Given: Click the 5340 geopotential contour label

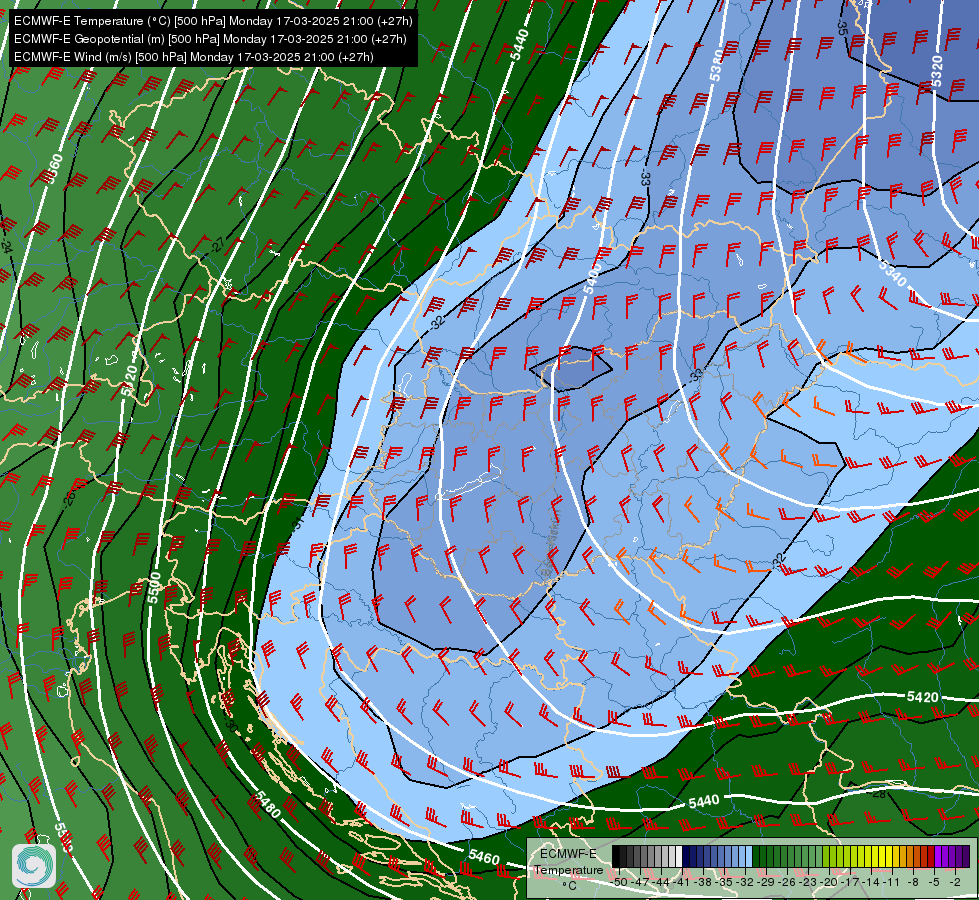Looking at the screenshot, I should (x=893, y=273).
